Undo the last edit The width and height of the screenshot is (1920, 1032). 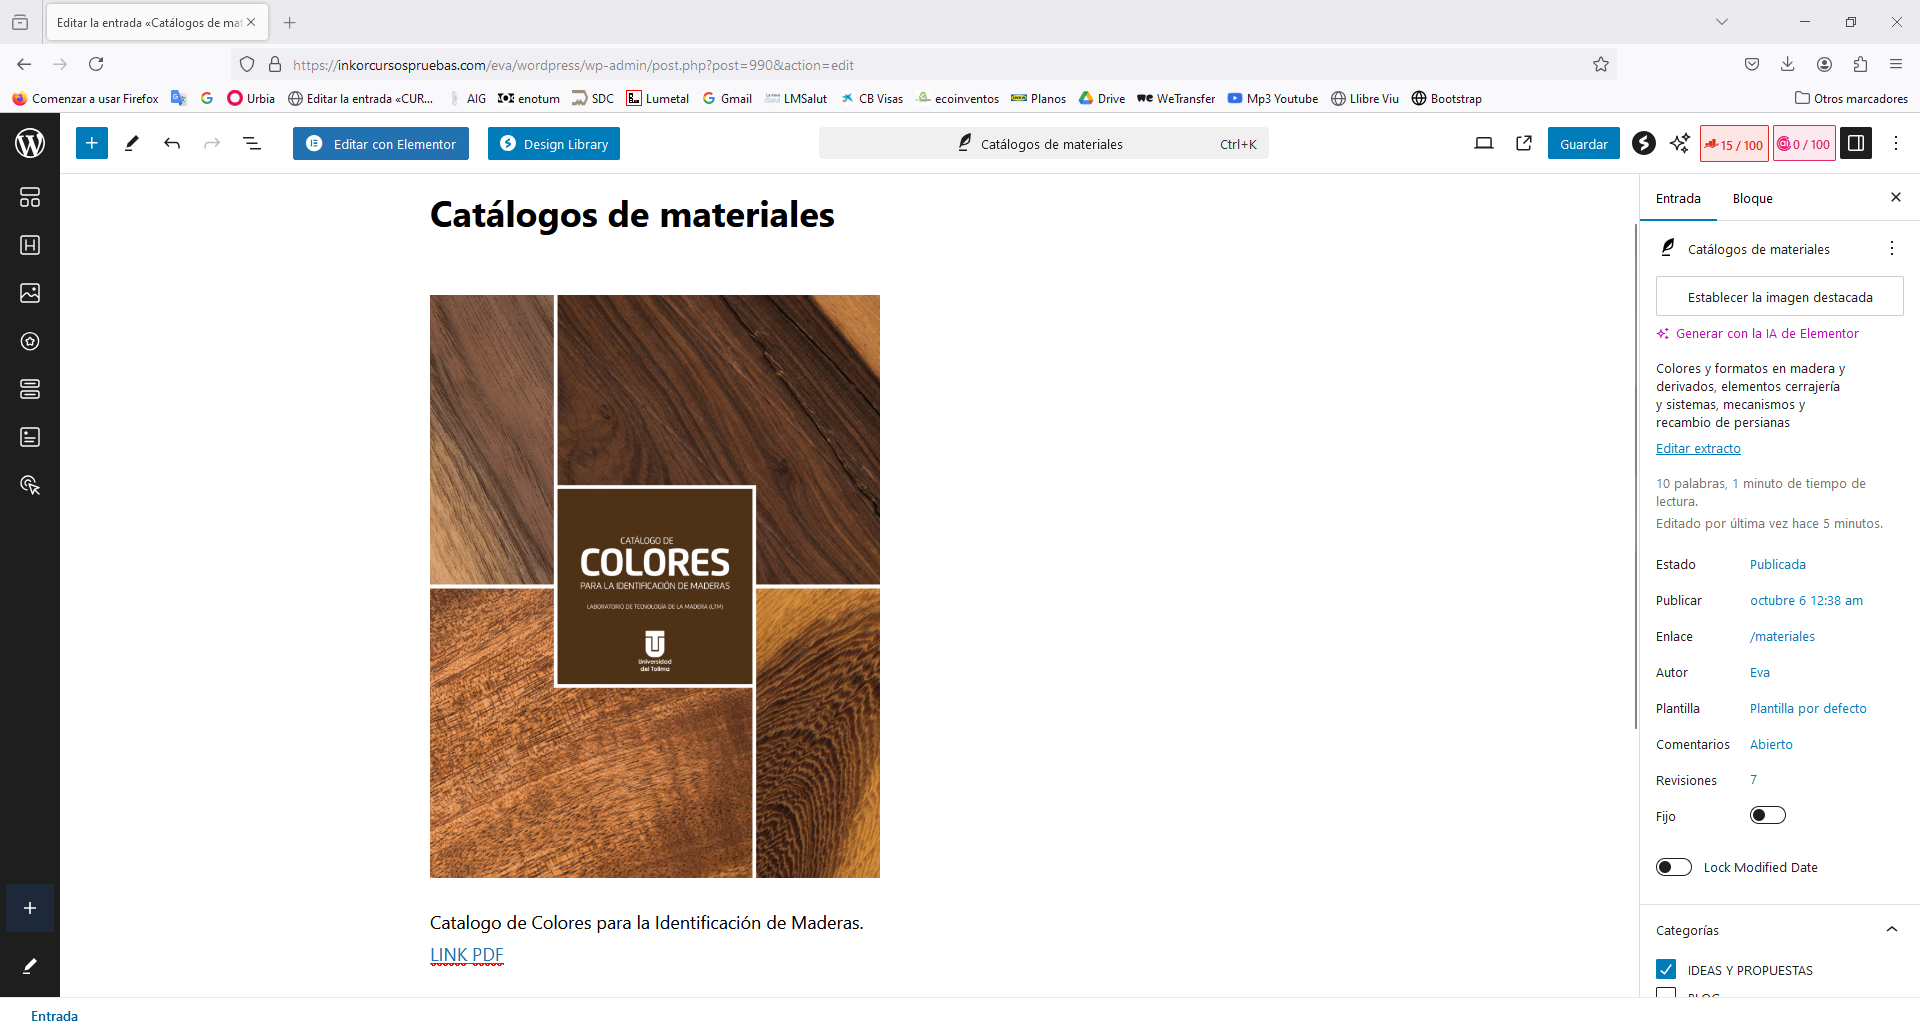click(x=172, y=143)
